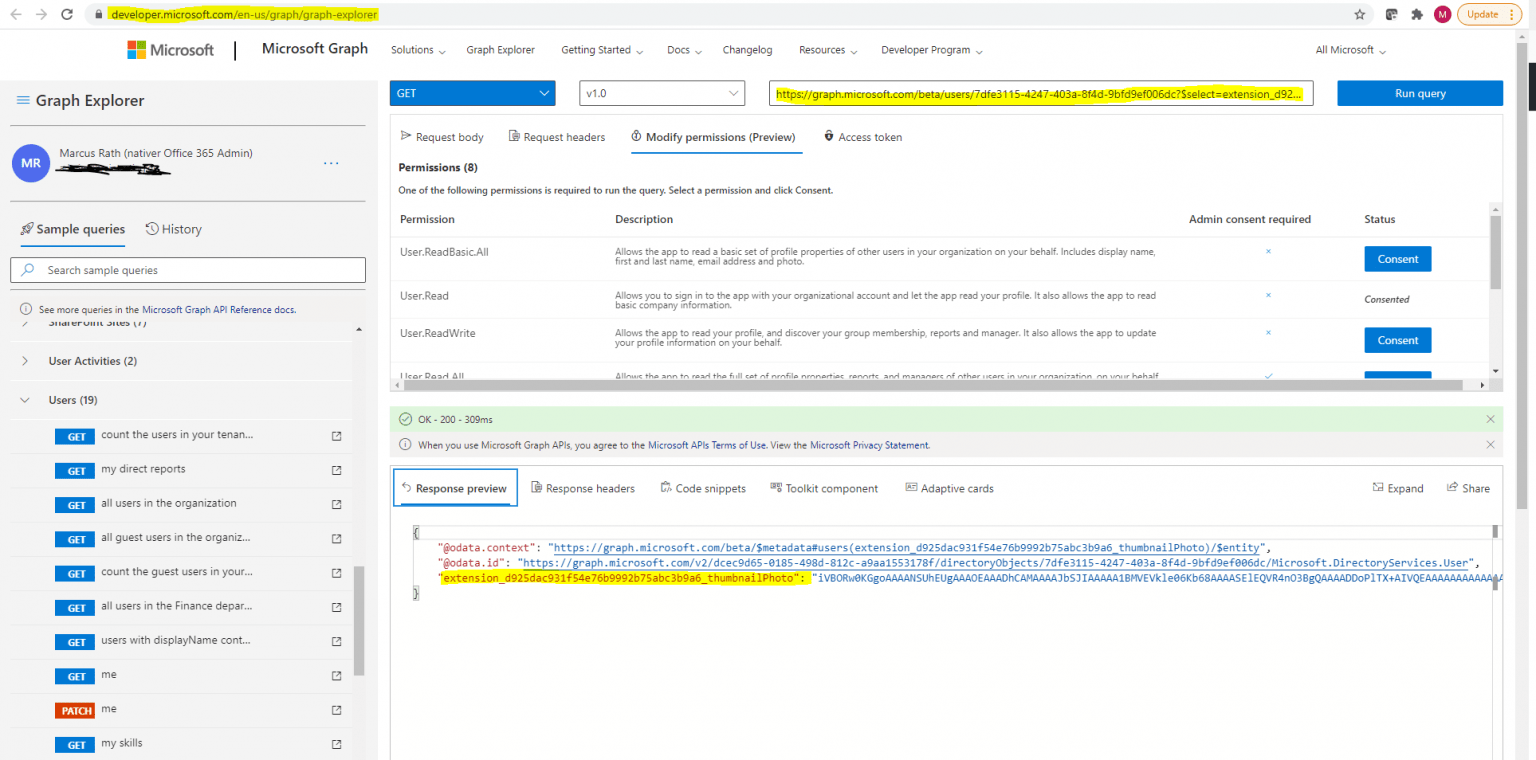Open the GET HTTP method dropdown

click(472, 93)
